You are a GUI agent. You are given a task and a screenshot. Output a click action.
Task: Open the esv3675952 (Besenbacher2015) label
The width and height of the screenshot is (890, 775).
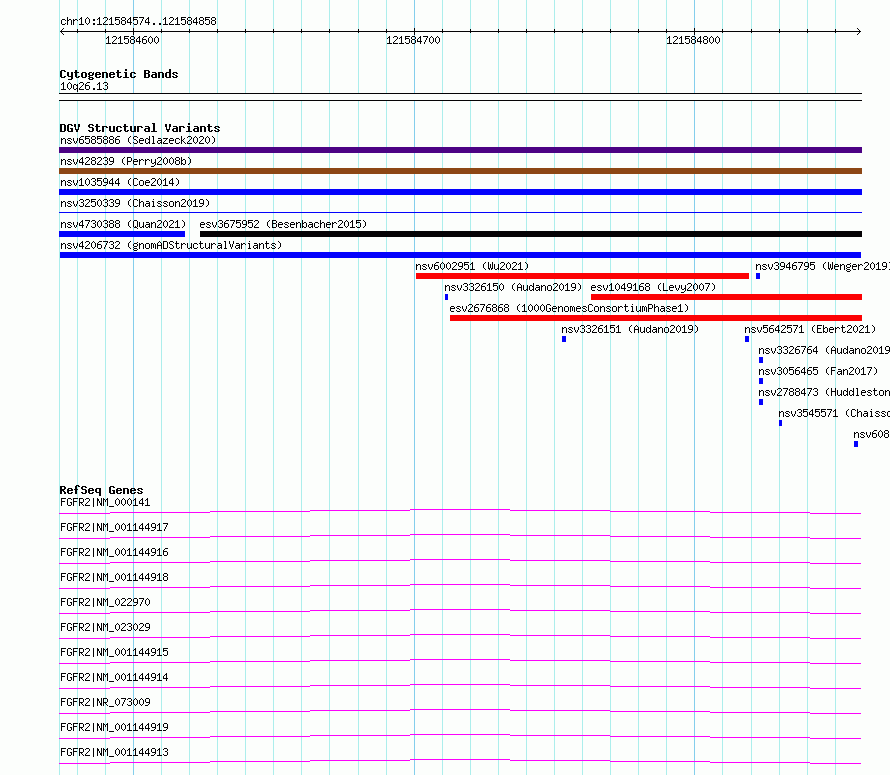(x=283, y=224)
